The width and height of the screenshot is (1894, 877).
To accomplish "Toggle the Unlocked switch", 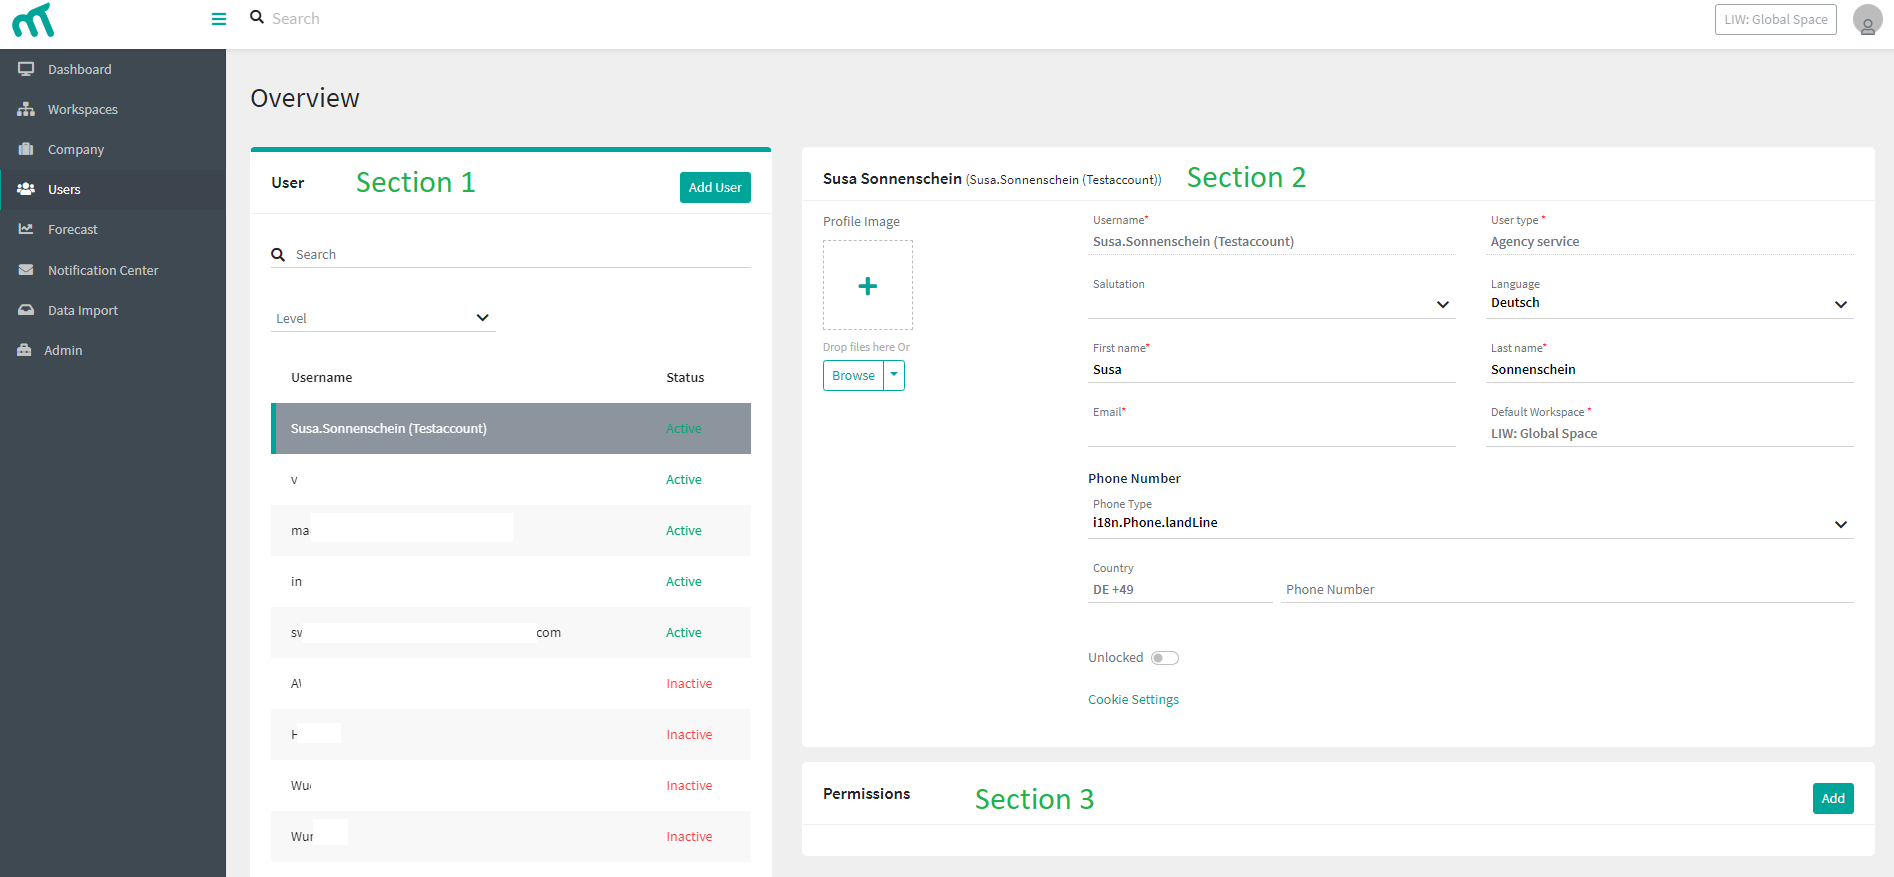I will [1164, 658].
